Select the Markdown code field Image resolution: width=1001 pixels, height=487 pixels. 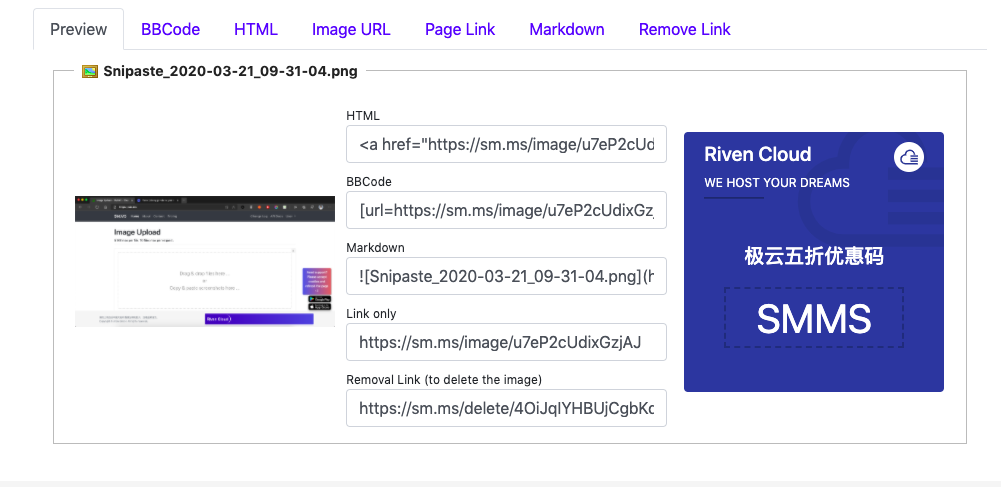[506, 276]
